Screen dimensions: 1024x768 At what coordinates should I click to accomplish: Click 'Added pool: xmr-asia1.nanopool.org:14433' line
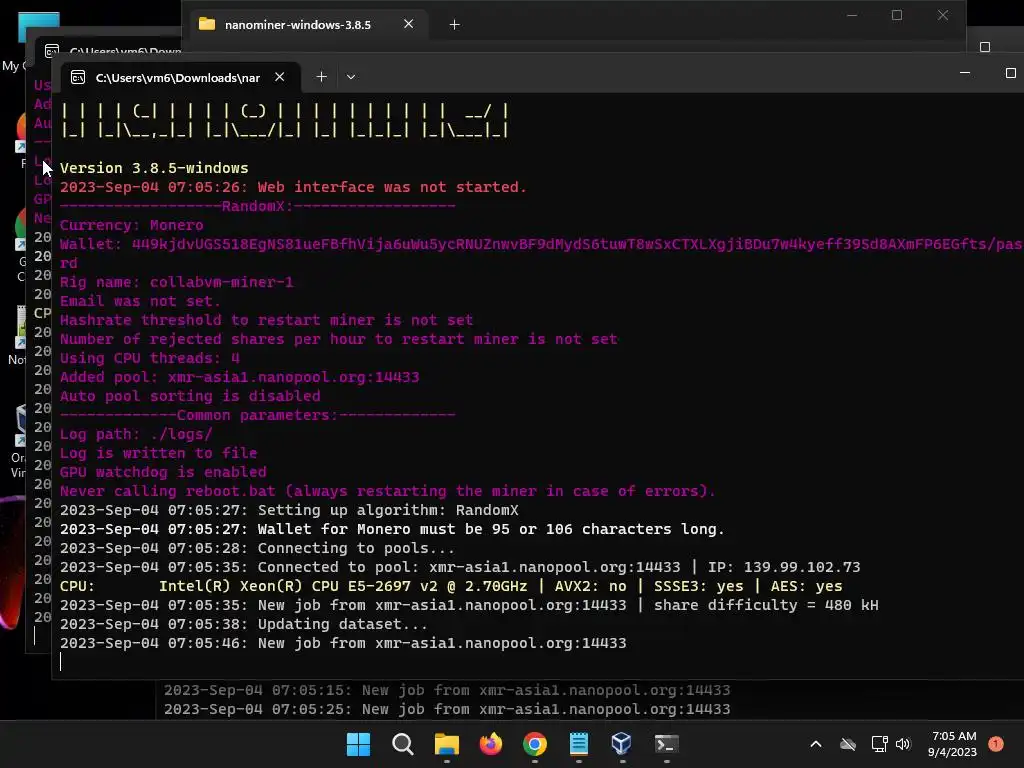pyautogui.click(x=240, y=377)
